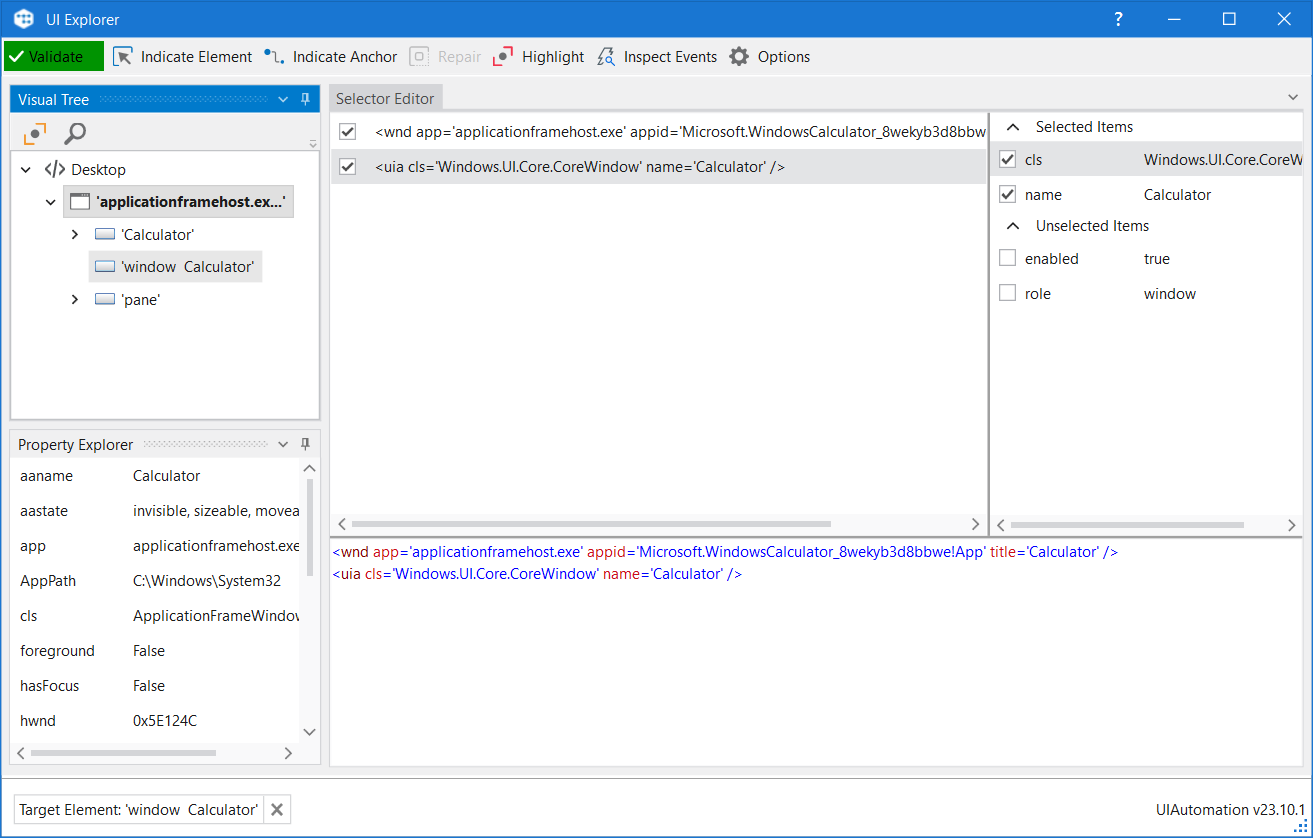Collapse the Selector Editor header chevron

pyautogui.click(x=1293, y=95)
